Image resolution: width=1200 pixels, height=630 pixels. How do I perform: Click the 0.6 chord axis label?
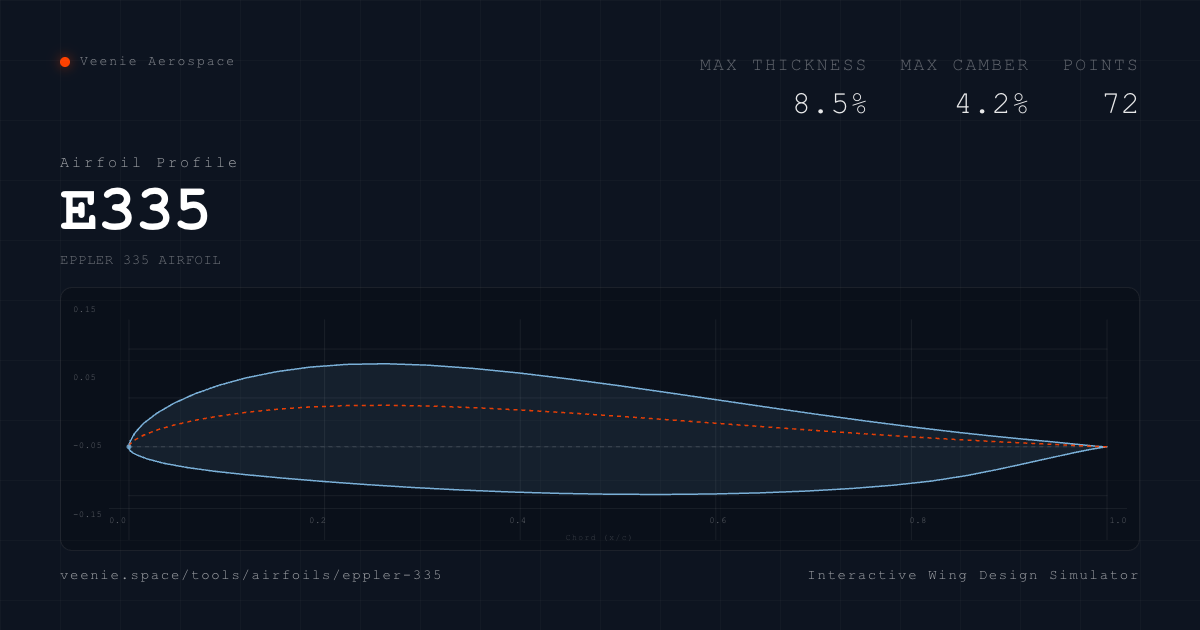[x=718, y=521]
